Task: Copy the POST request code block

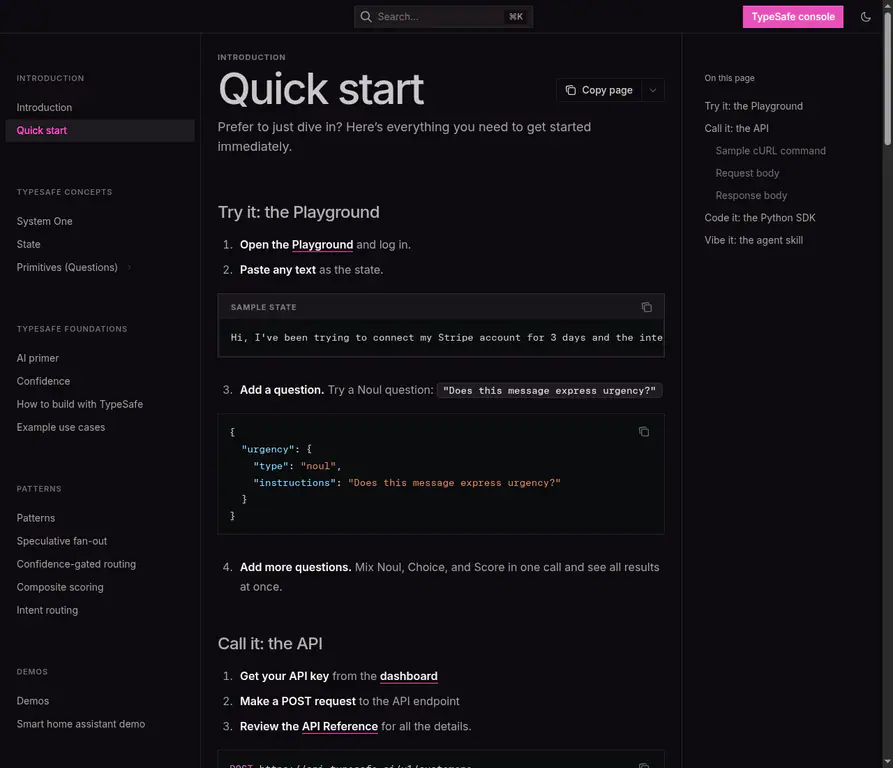Action: (644, 765)
